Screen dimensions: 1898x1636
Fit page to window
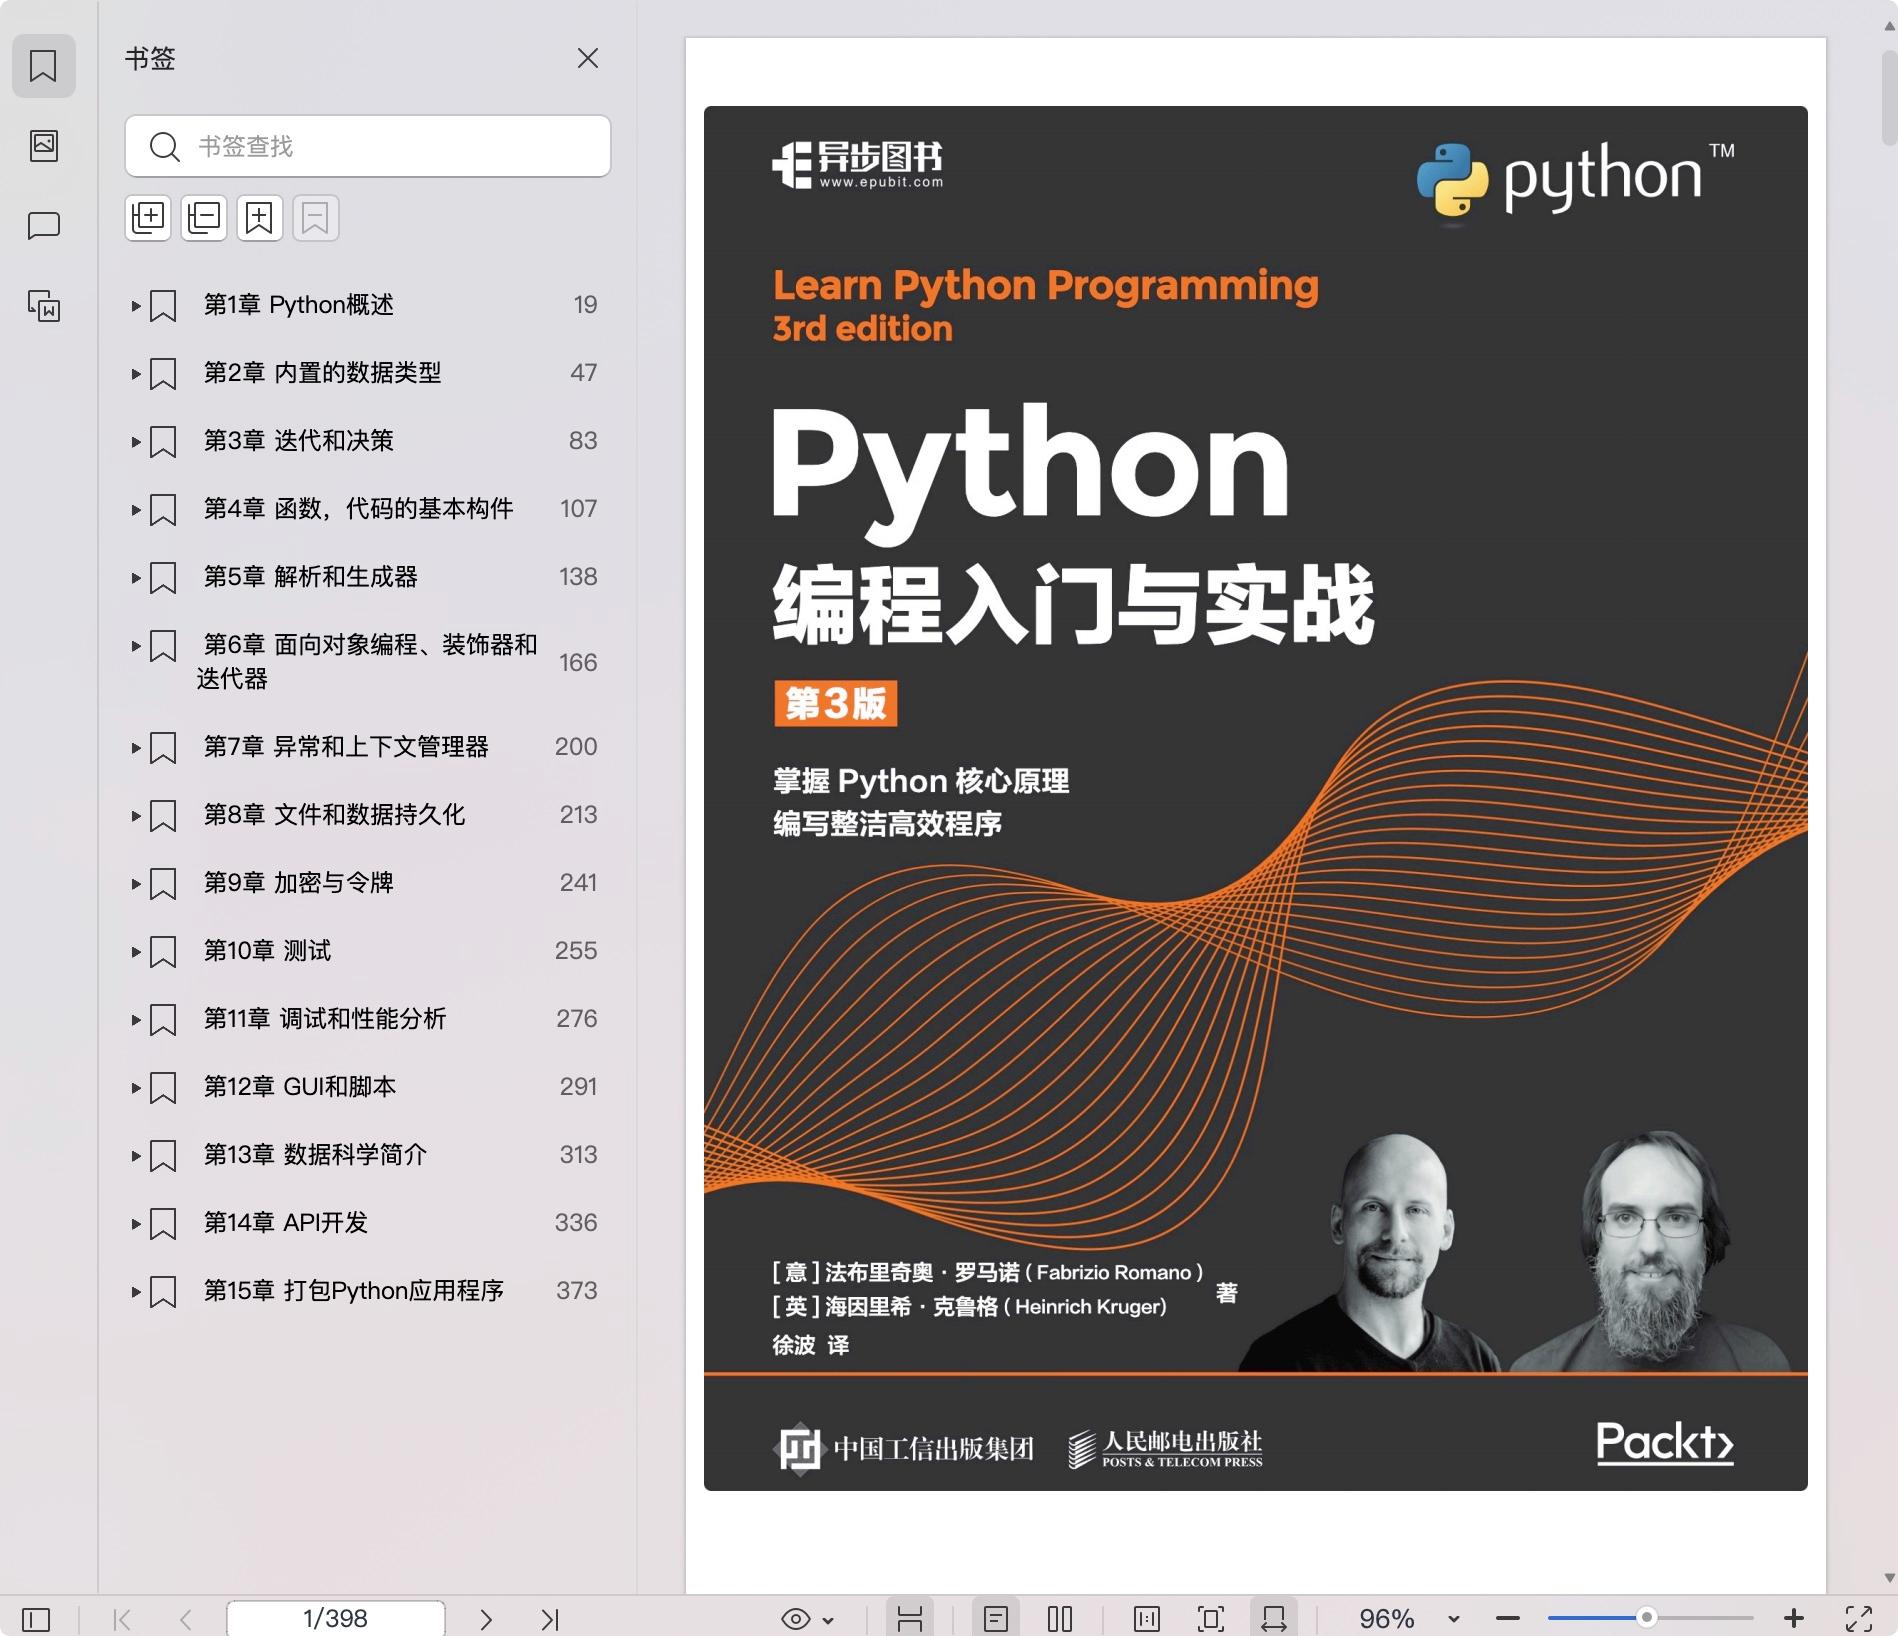(1211, 1618)
